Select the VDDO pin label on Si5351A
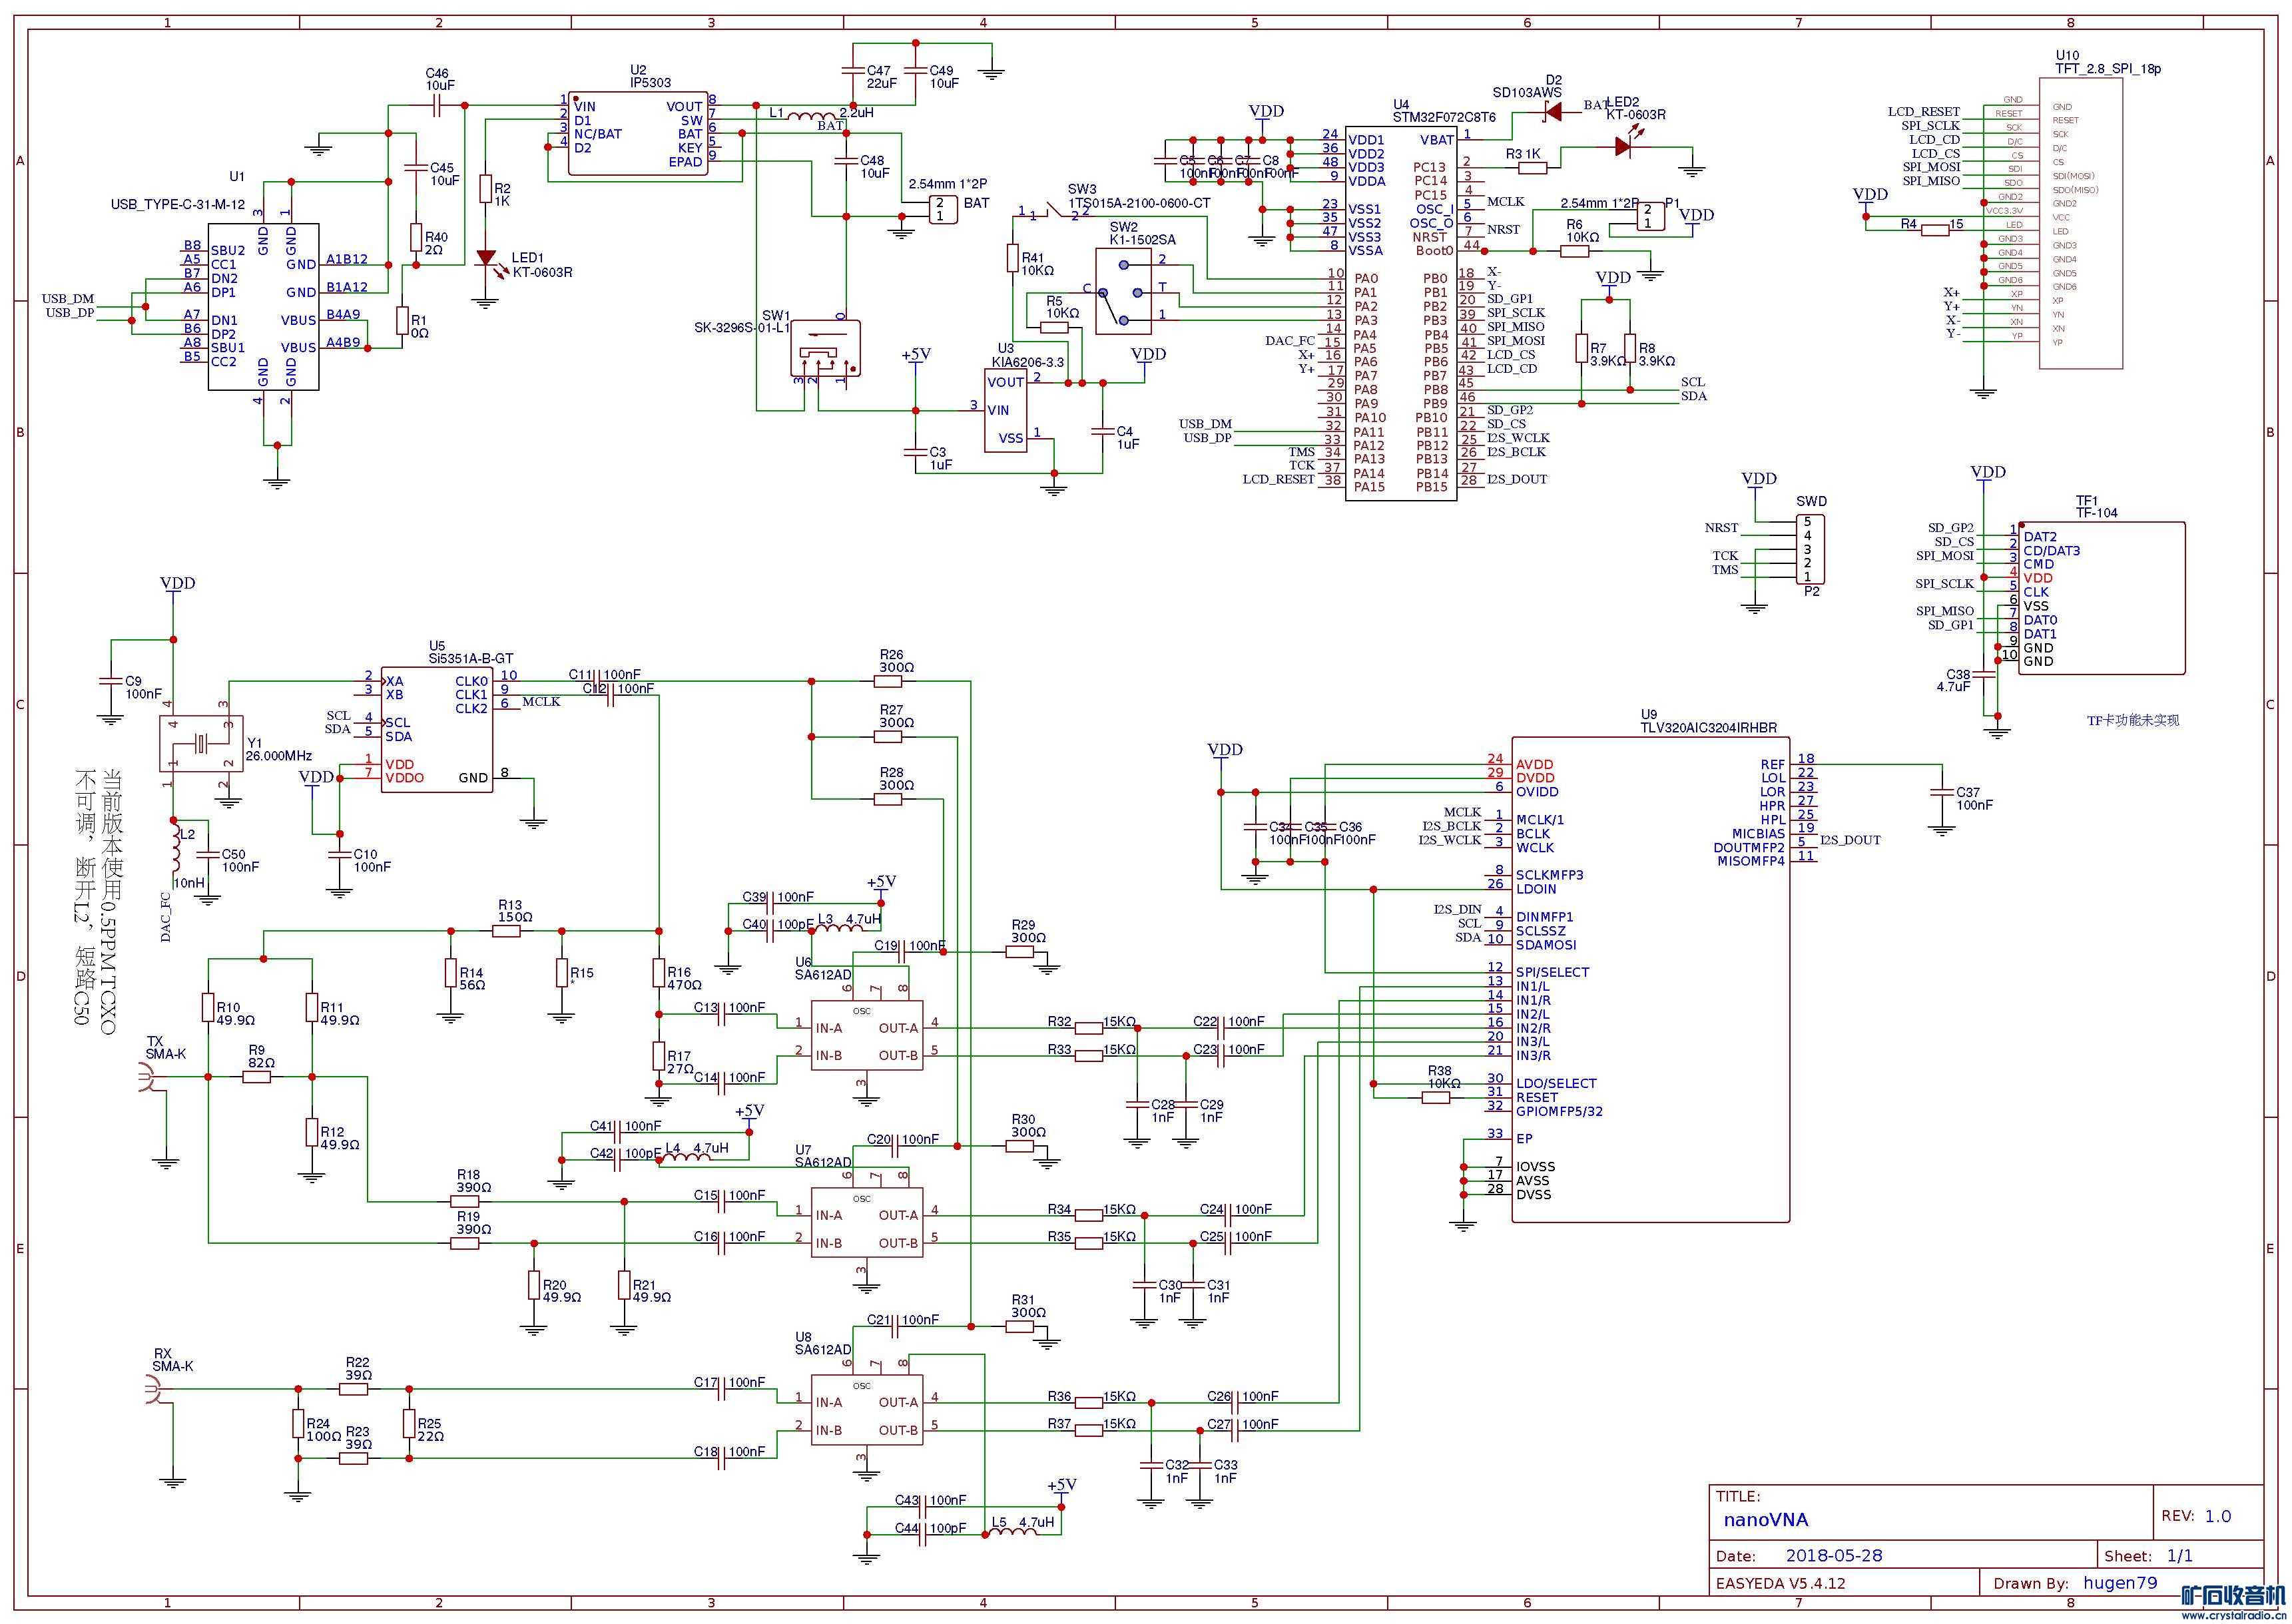 404,778
